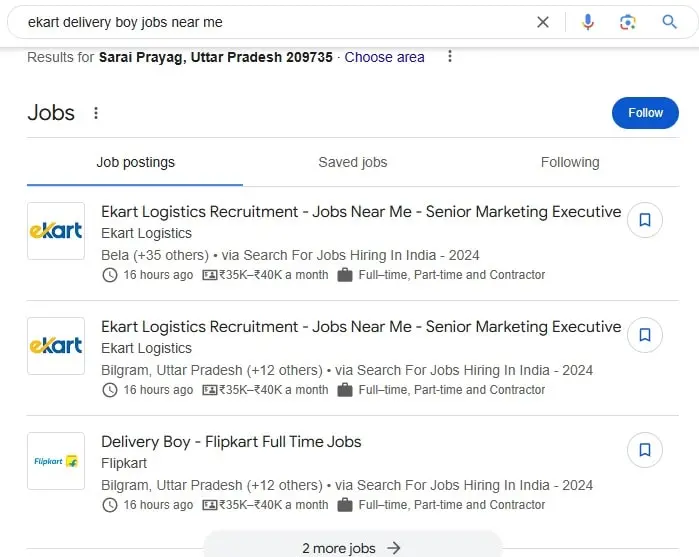Open the Ekart logo of Bela listing

pyautogui.click(x=56, y=231)
